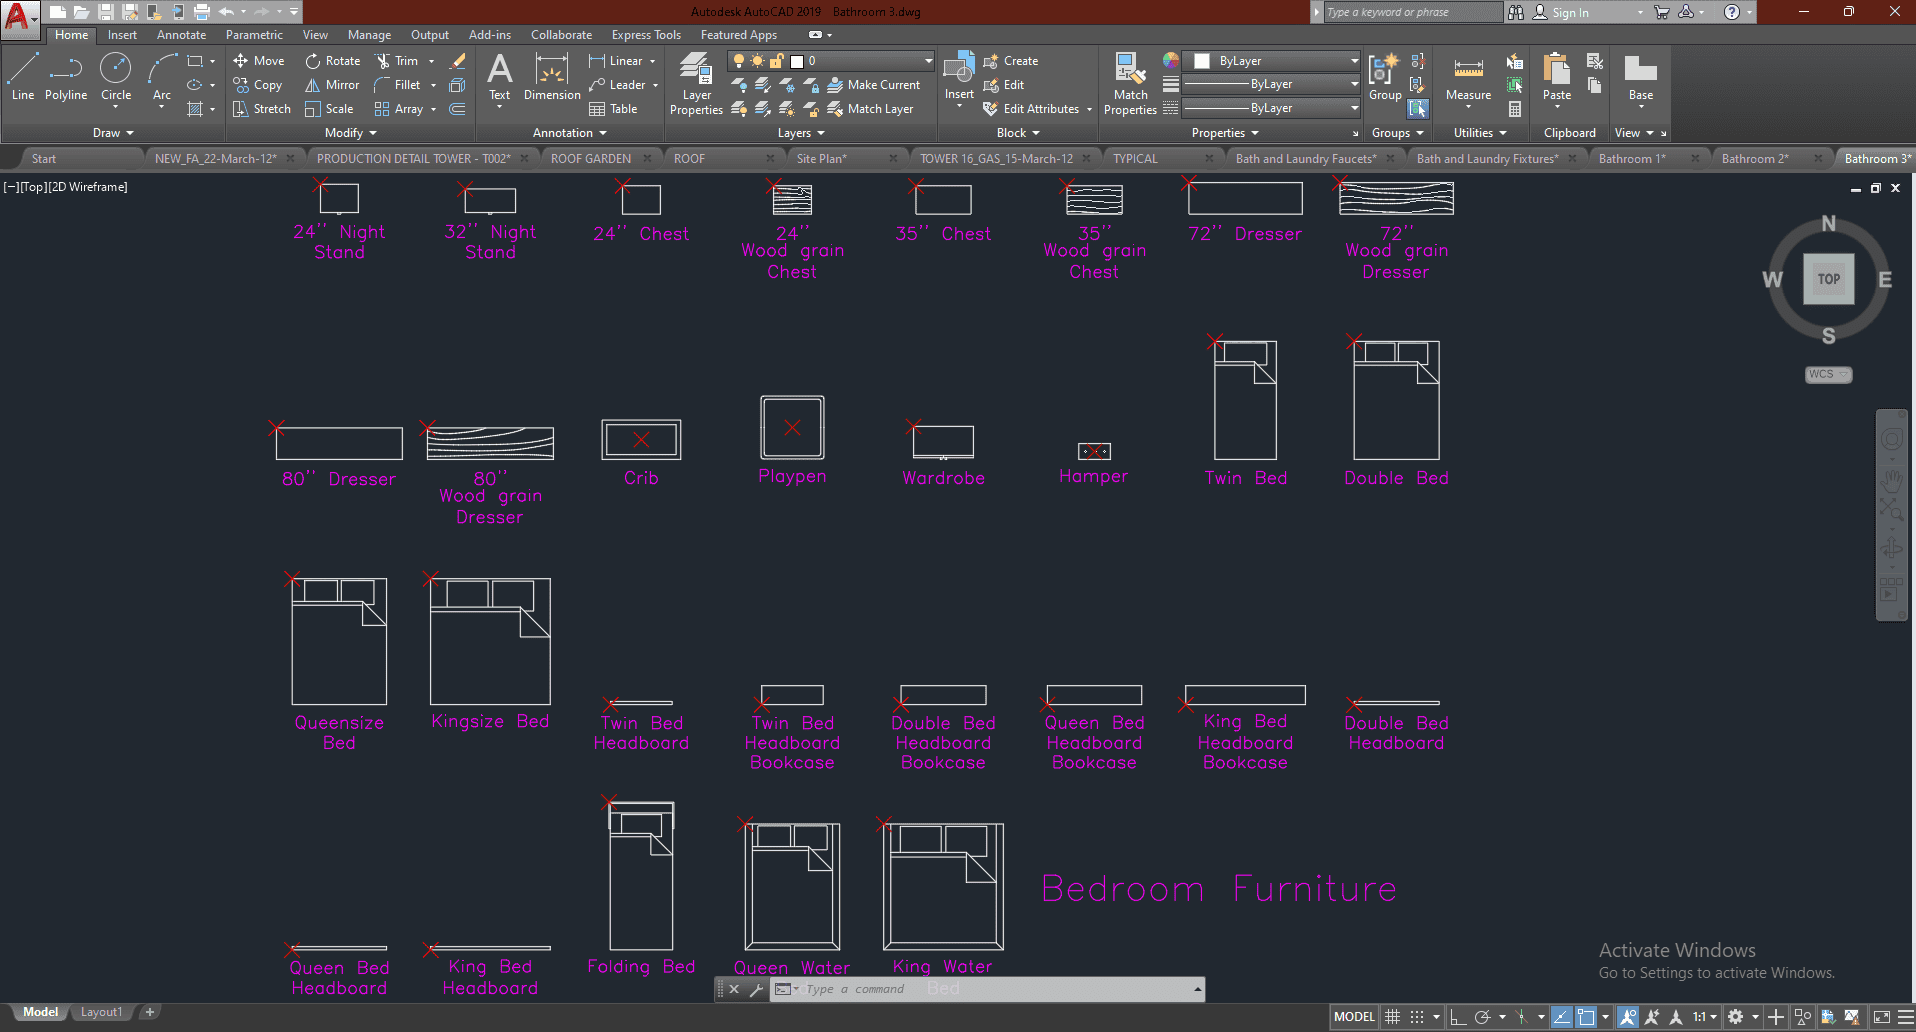Toggle ortho mode in status bar

coord(1458,1017)
